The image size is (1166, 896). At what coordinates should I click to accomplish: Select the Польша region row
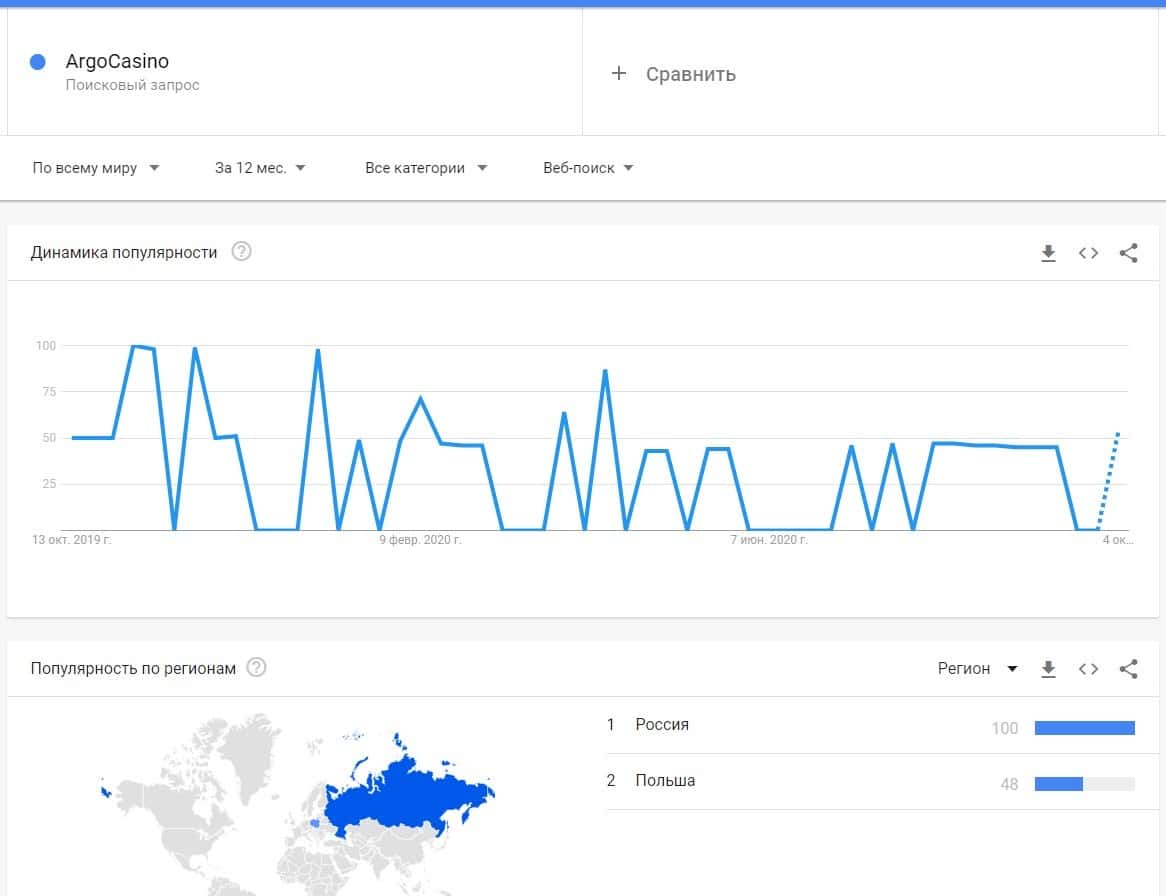[665, 781]
